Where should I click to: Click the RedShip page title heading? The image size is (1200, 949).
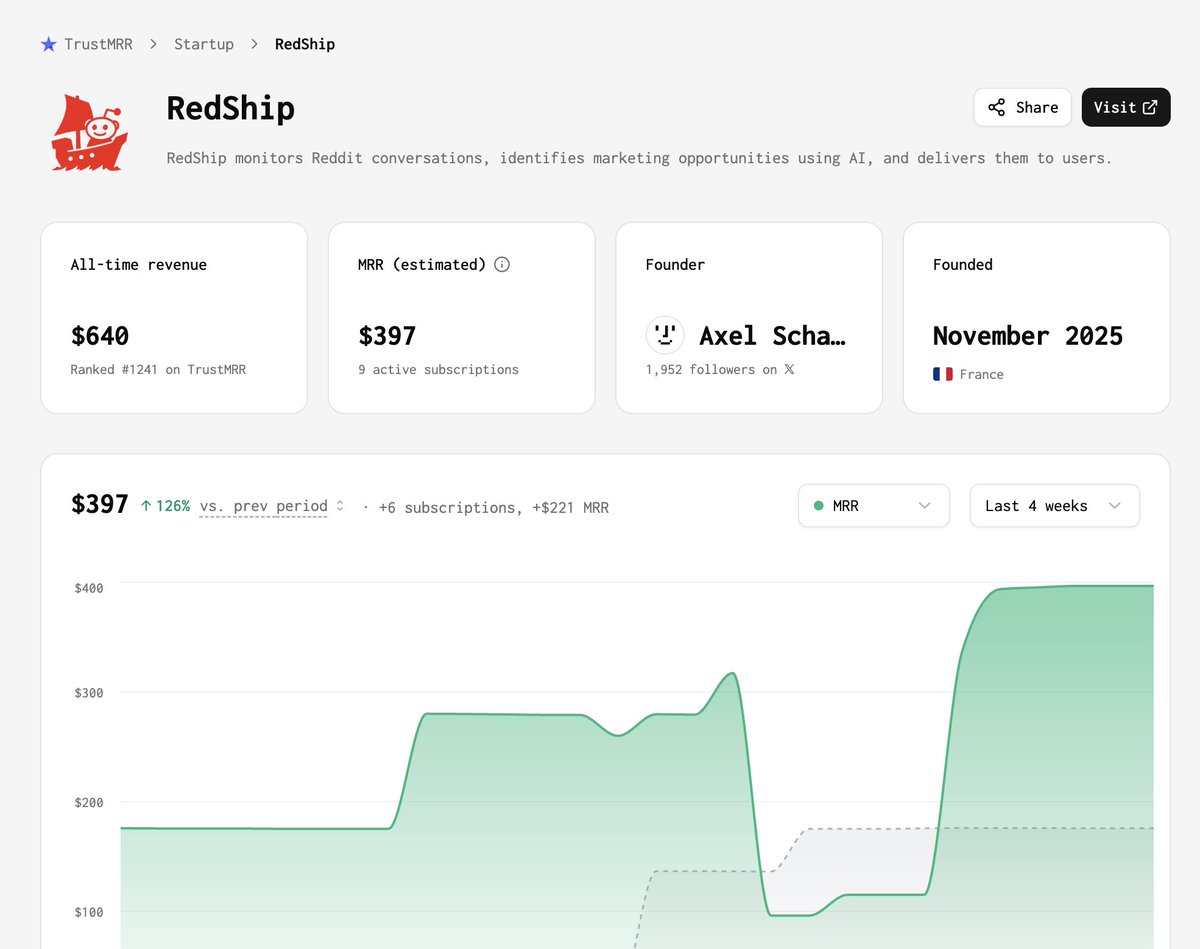[231, 108]
